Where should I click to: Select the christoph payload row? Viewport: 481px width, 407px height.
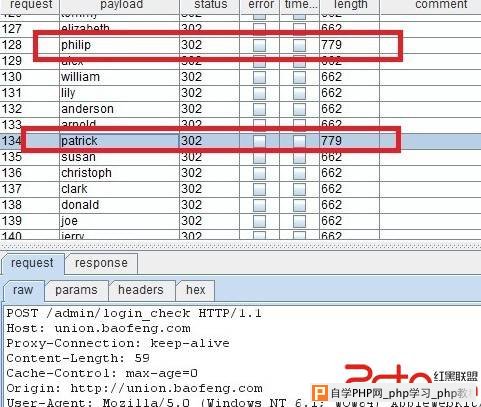(240, 173)
